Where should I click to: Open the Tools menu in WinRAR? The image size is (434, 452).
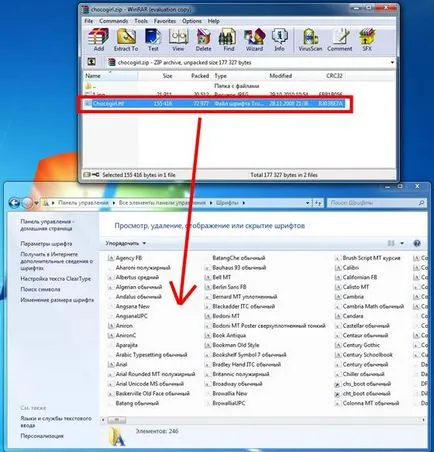(141, 21)
